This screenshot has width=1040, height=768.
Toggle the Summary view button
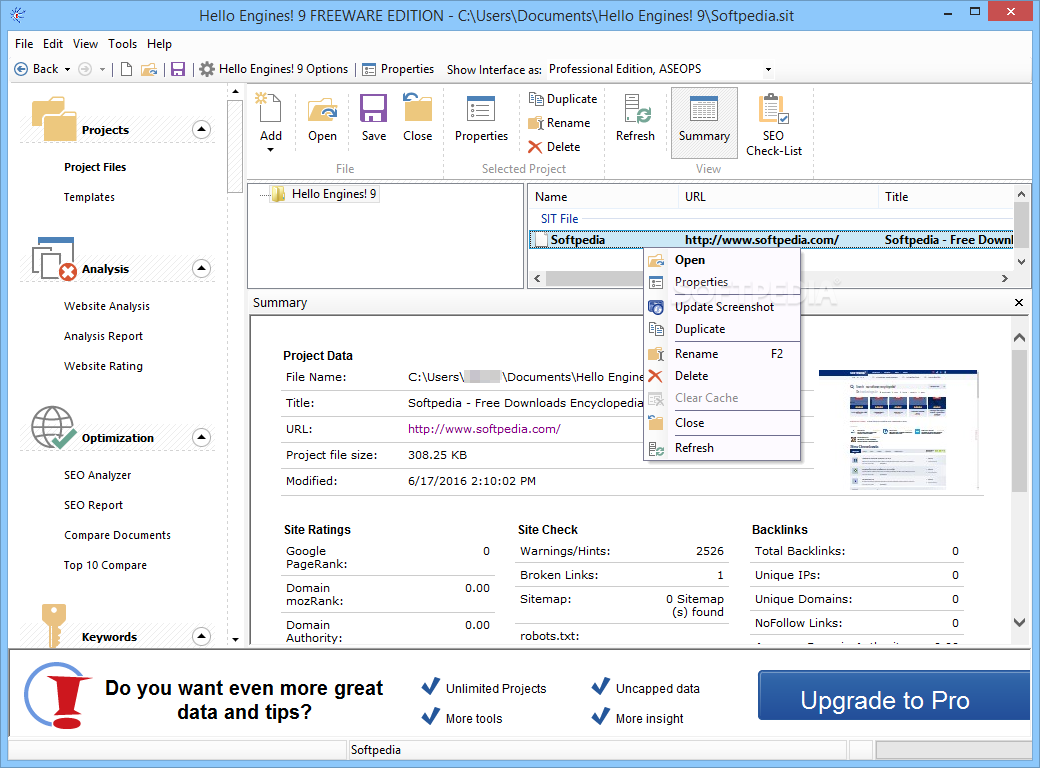tap(704, 123)
